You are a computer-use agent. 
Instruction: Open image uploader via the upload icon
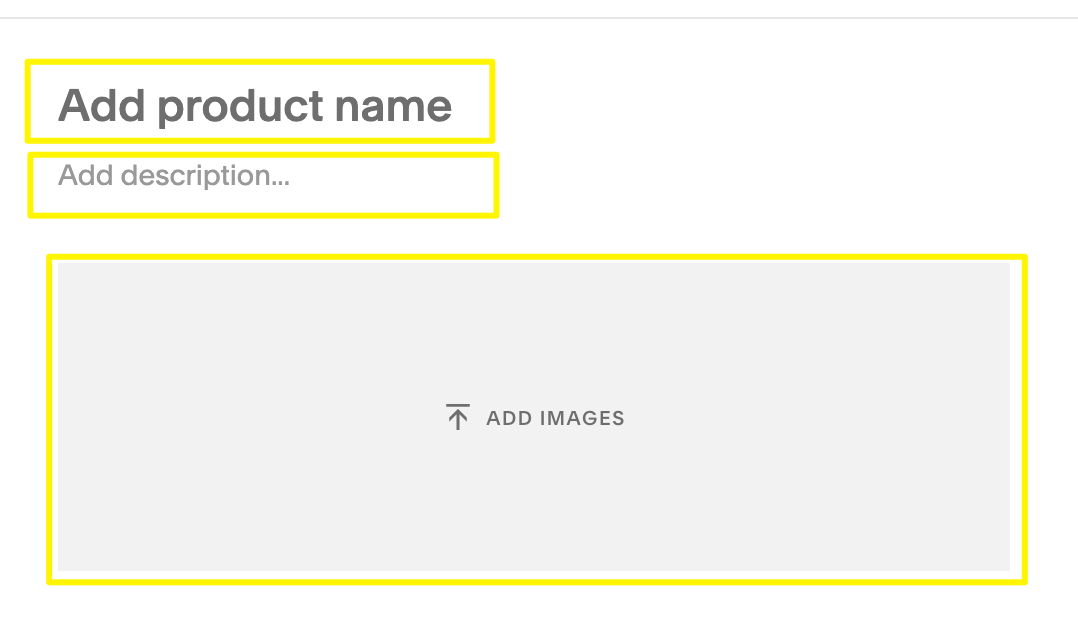tap(457, 418)
